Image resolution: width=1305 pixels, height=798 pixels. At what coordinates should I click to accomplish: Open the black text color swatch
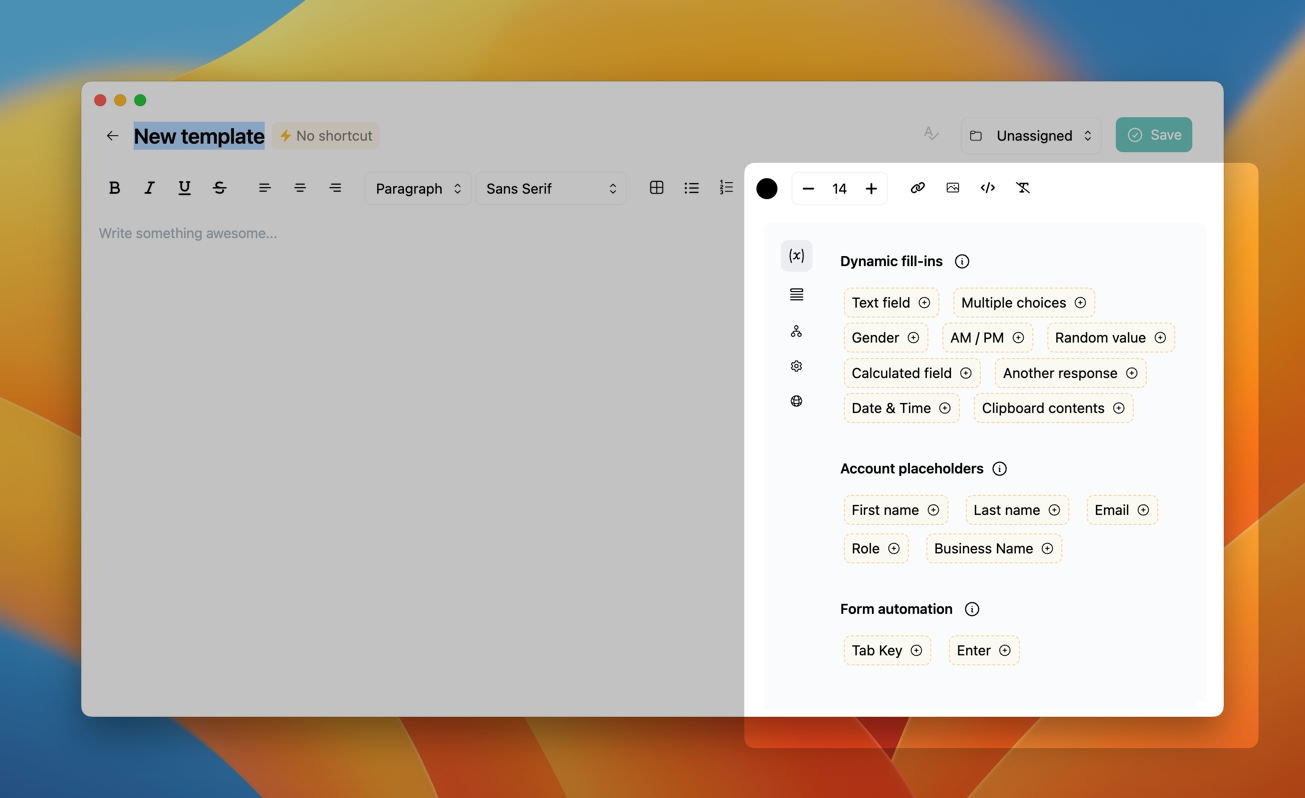(x=767, y=189)
